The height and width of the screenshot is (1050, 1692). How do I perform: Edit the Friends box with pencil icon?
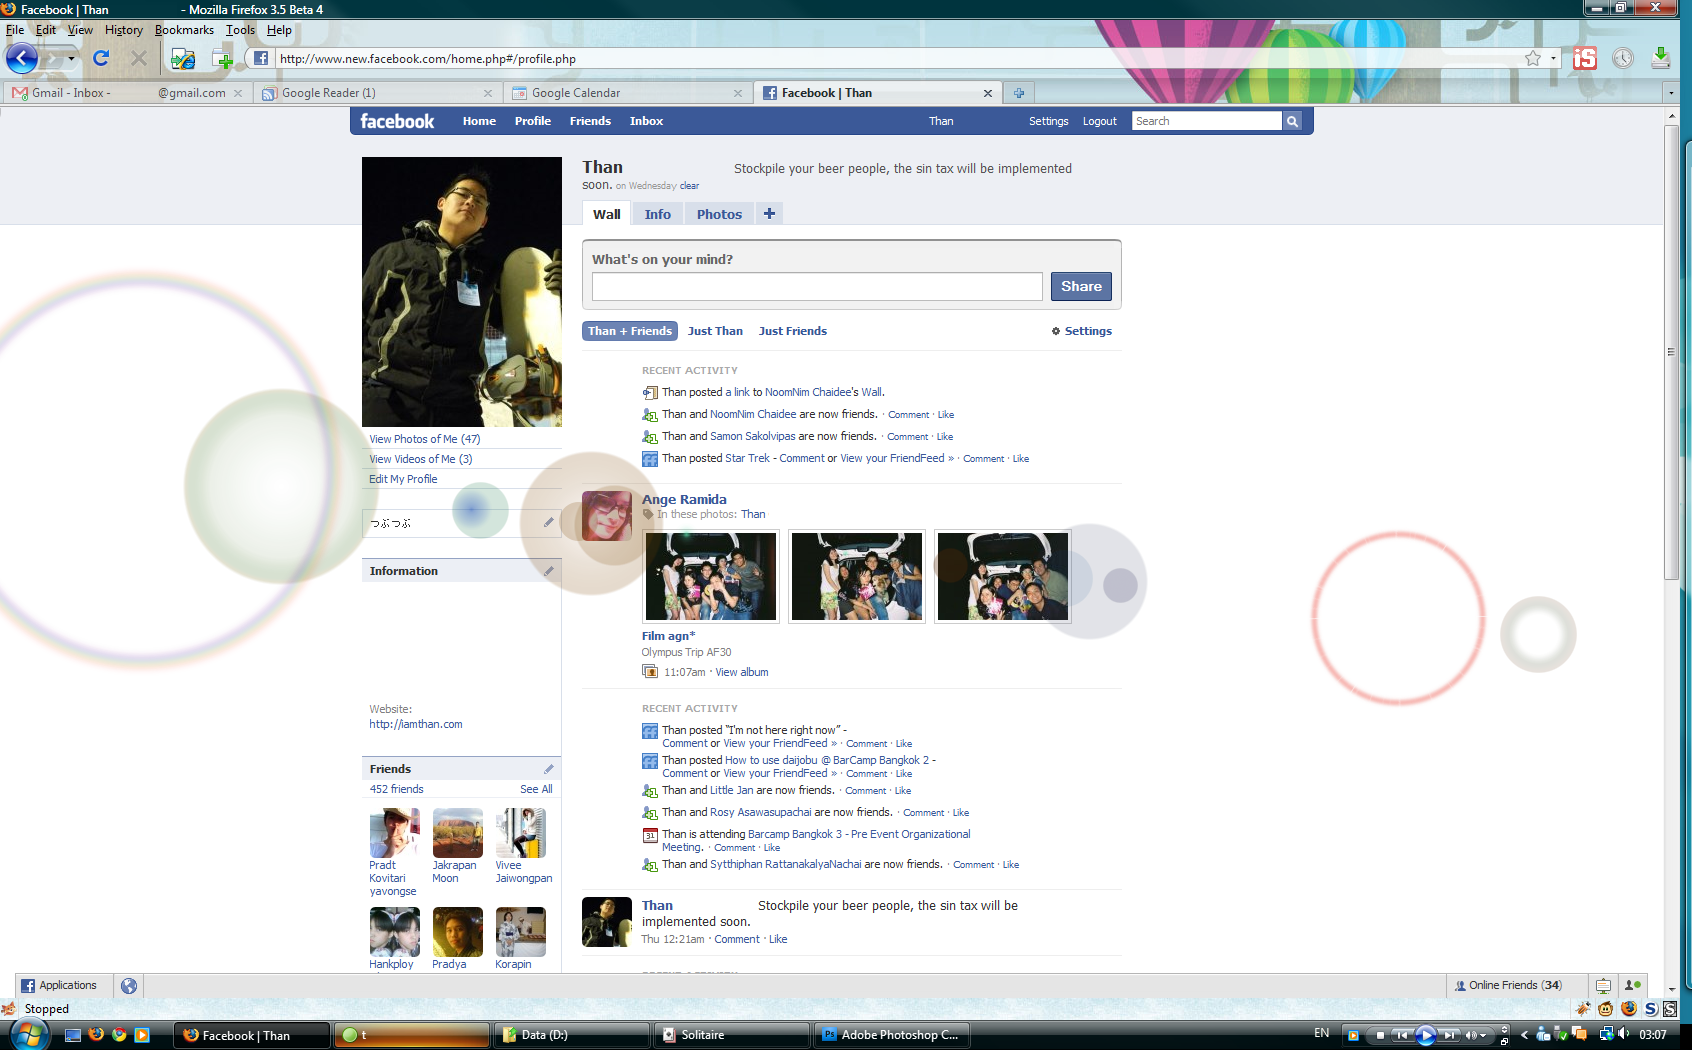coord(548,769)
